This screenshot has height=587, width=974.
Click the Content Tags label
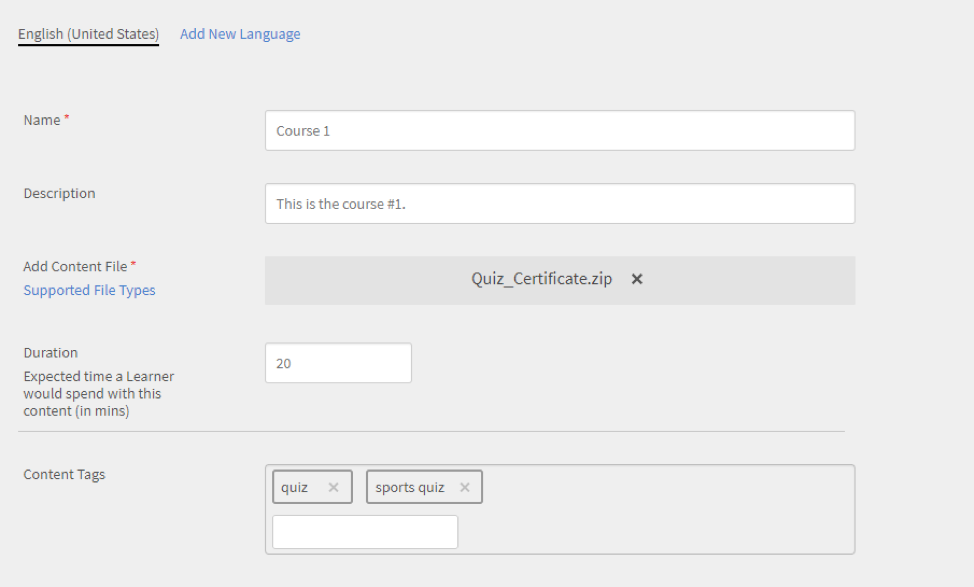point(64,474)
